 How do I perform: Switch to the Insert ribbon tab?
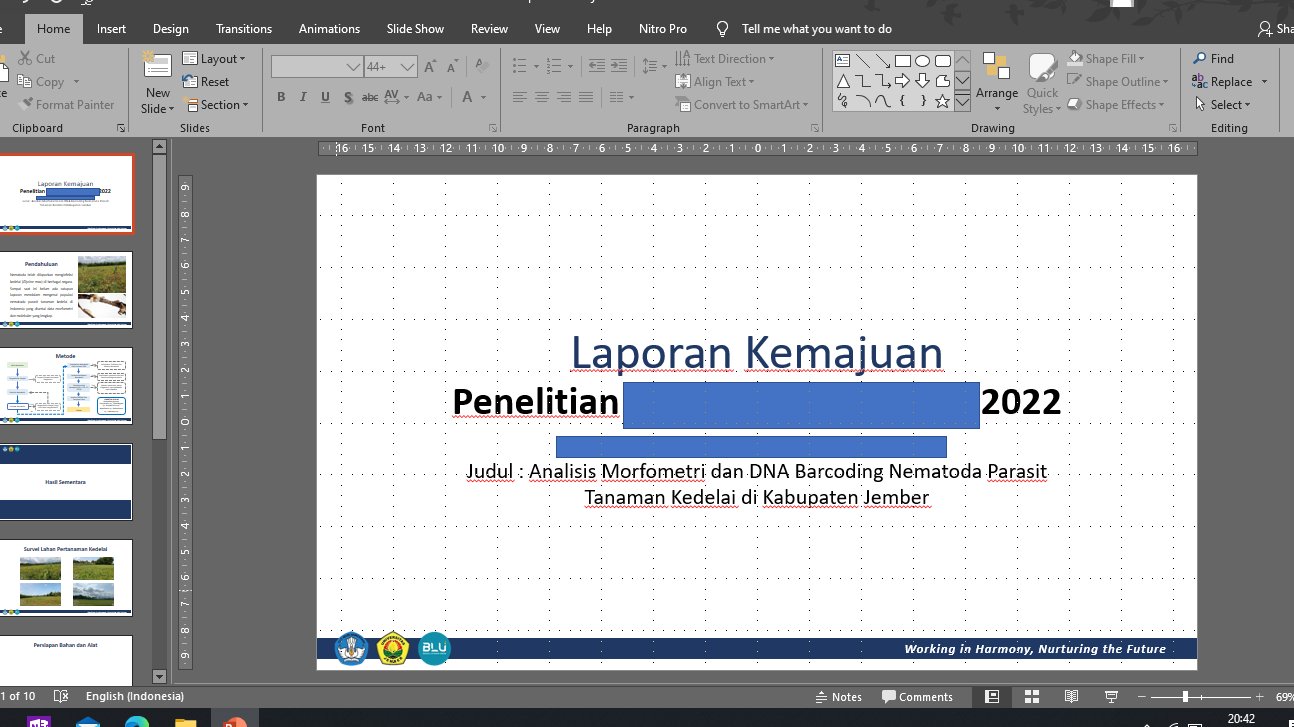coord(111,28)
